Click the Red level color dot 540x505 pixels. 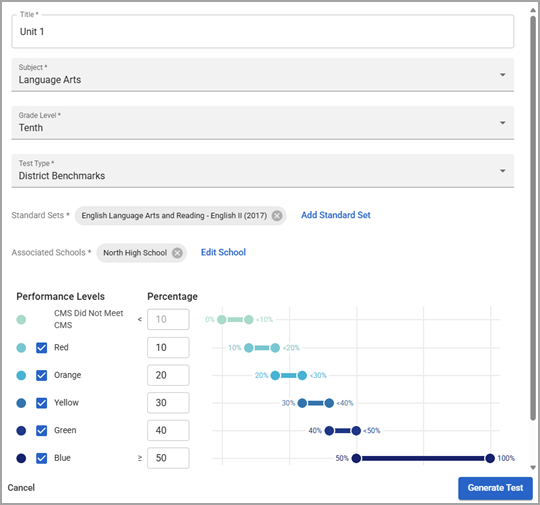point(21,348)
